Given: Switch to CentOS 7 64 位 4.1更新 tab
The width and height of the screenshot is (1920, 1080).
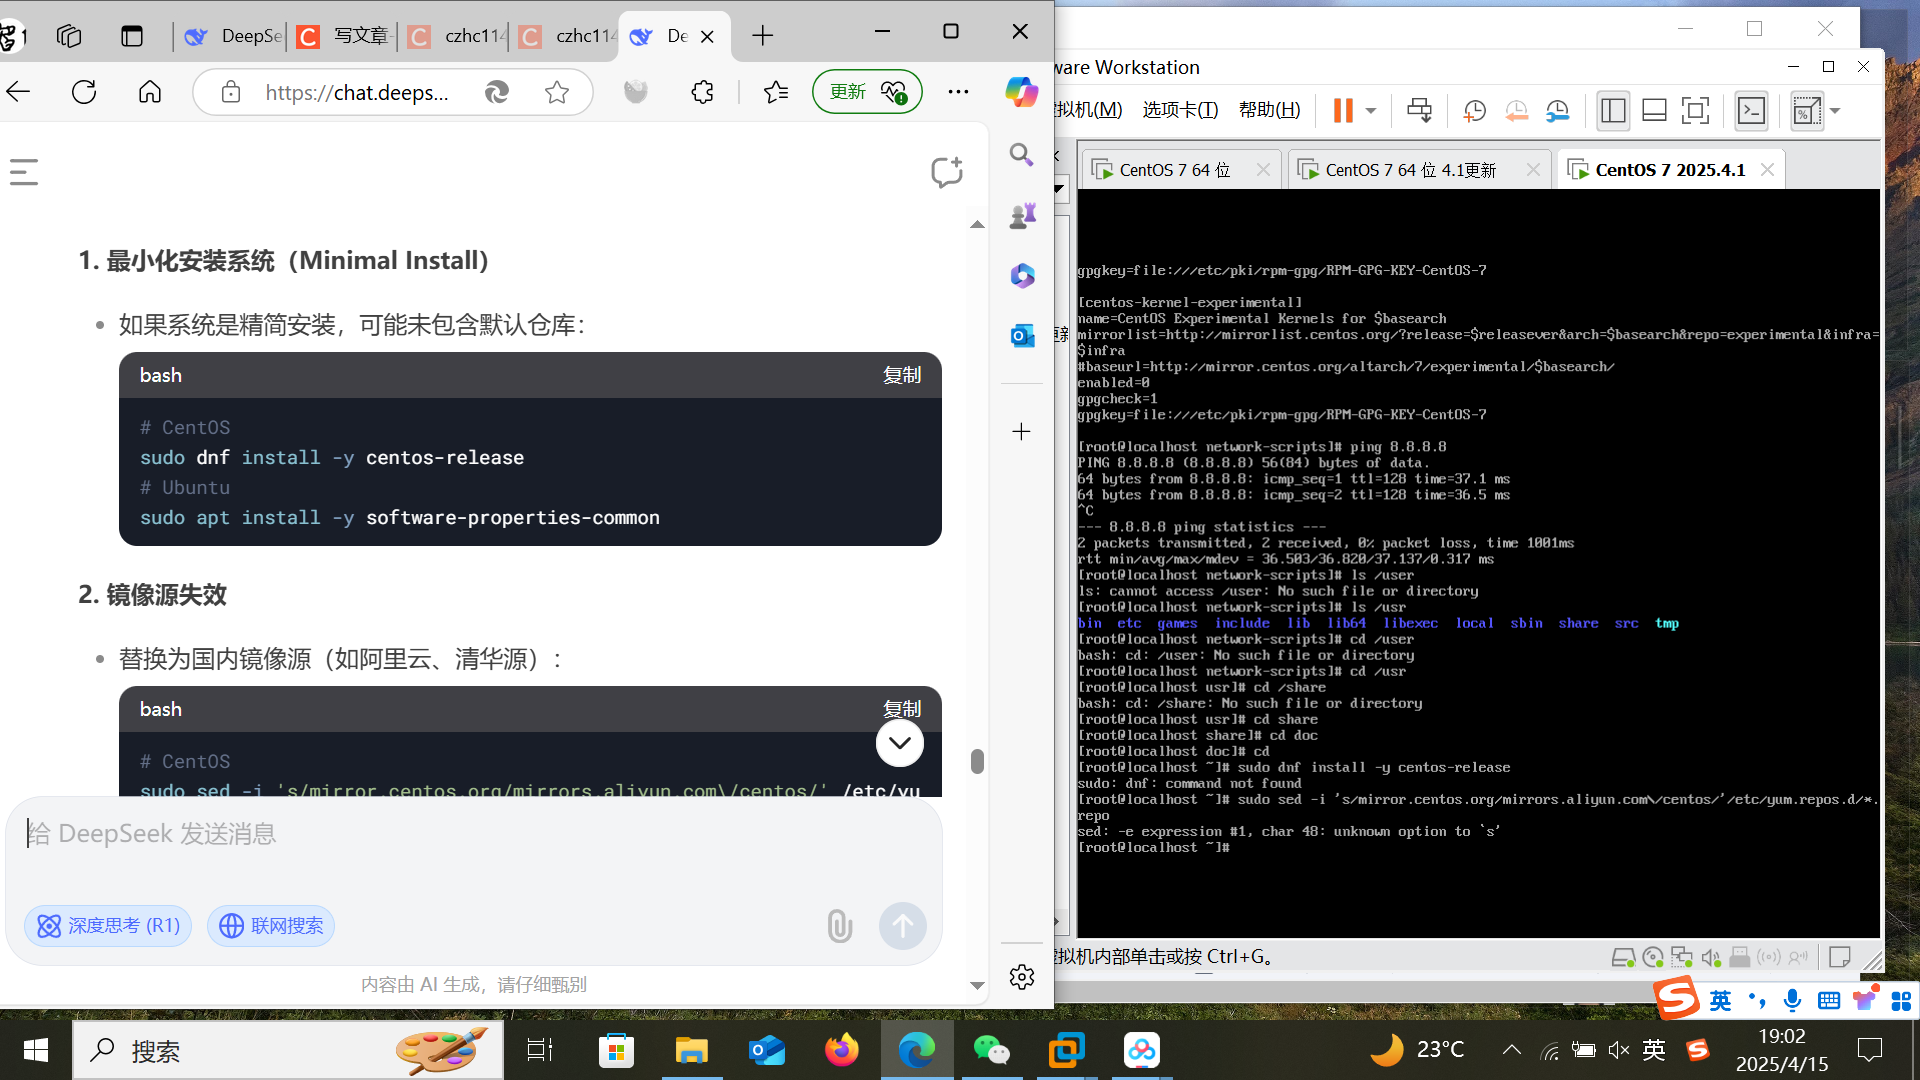Looking at the screenshot, I should click(x=1410, y=170).
